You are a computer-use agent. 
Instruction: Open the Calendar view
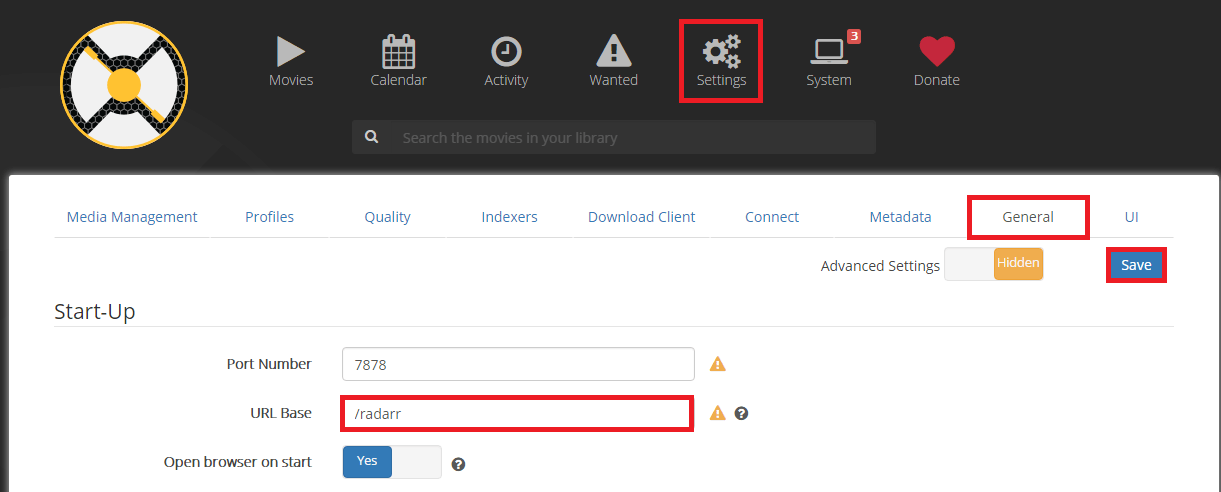tap(398, 61)
